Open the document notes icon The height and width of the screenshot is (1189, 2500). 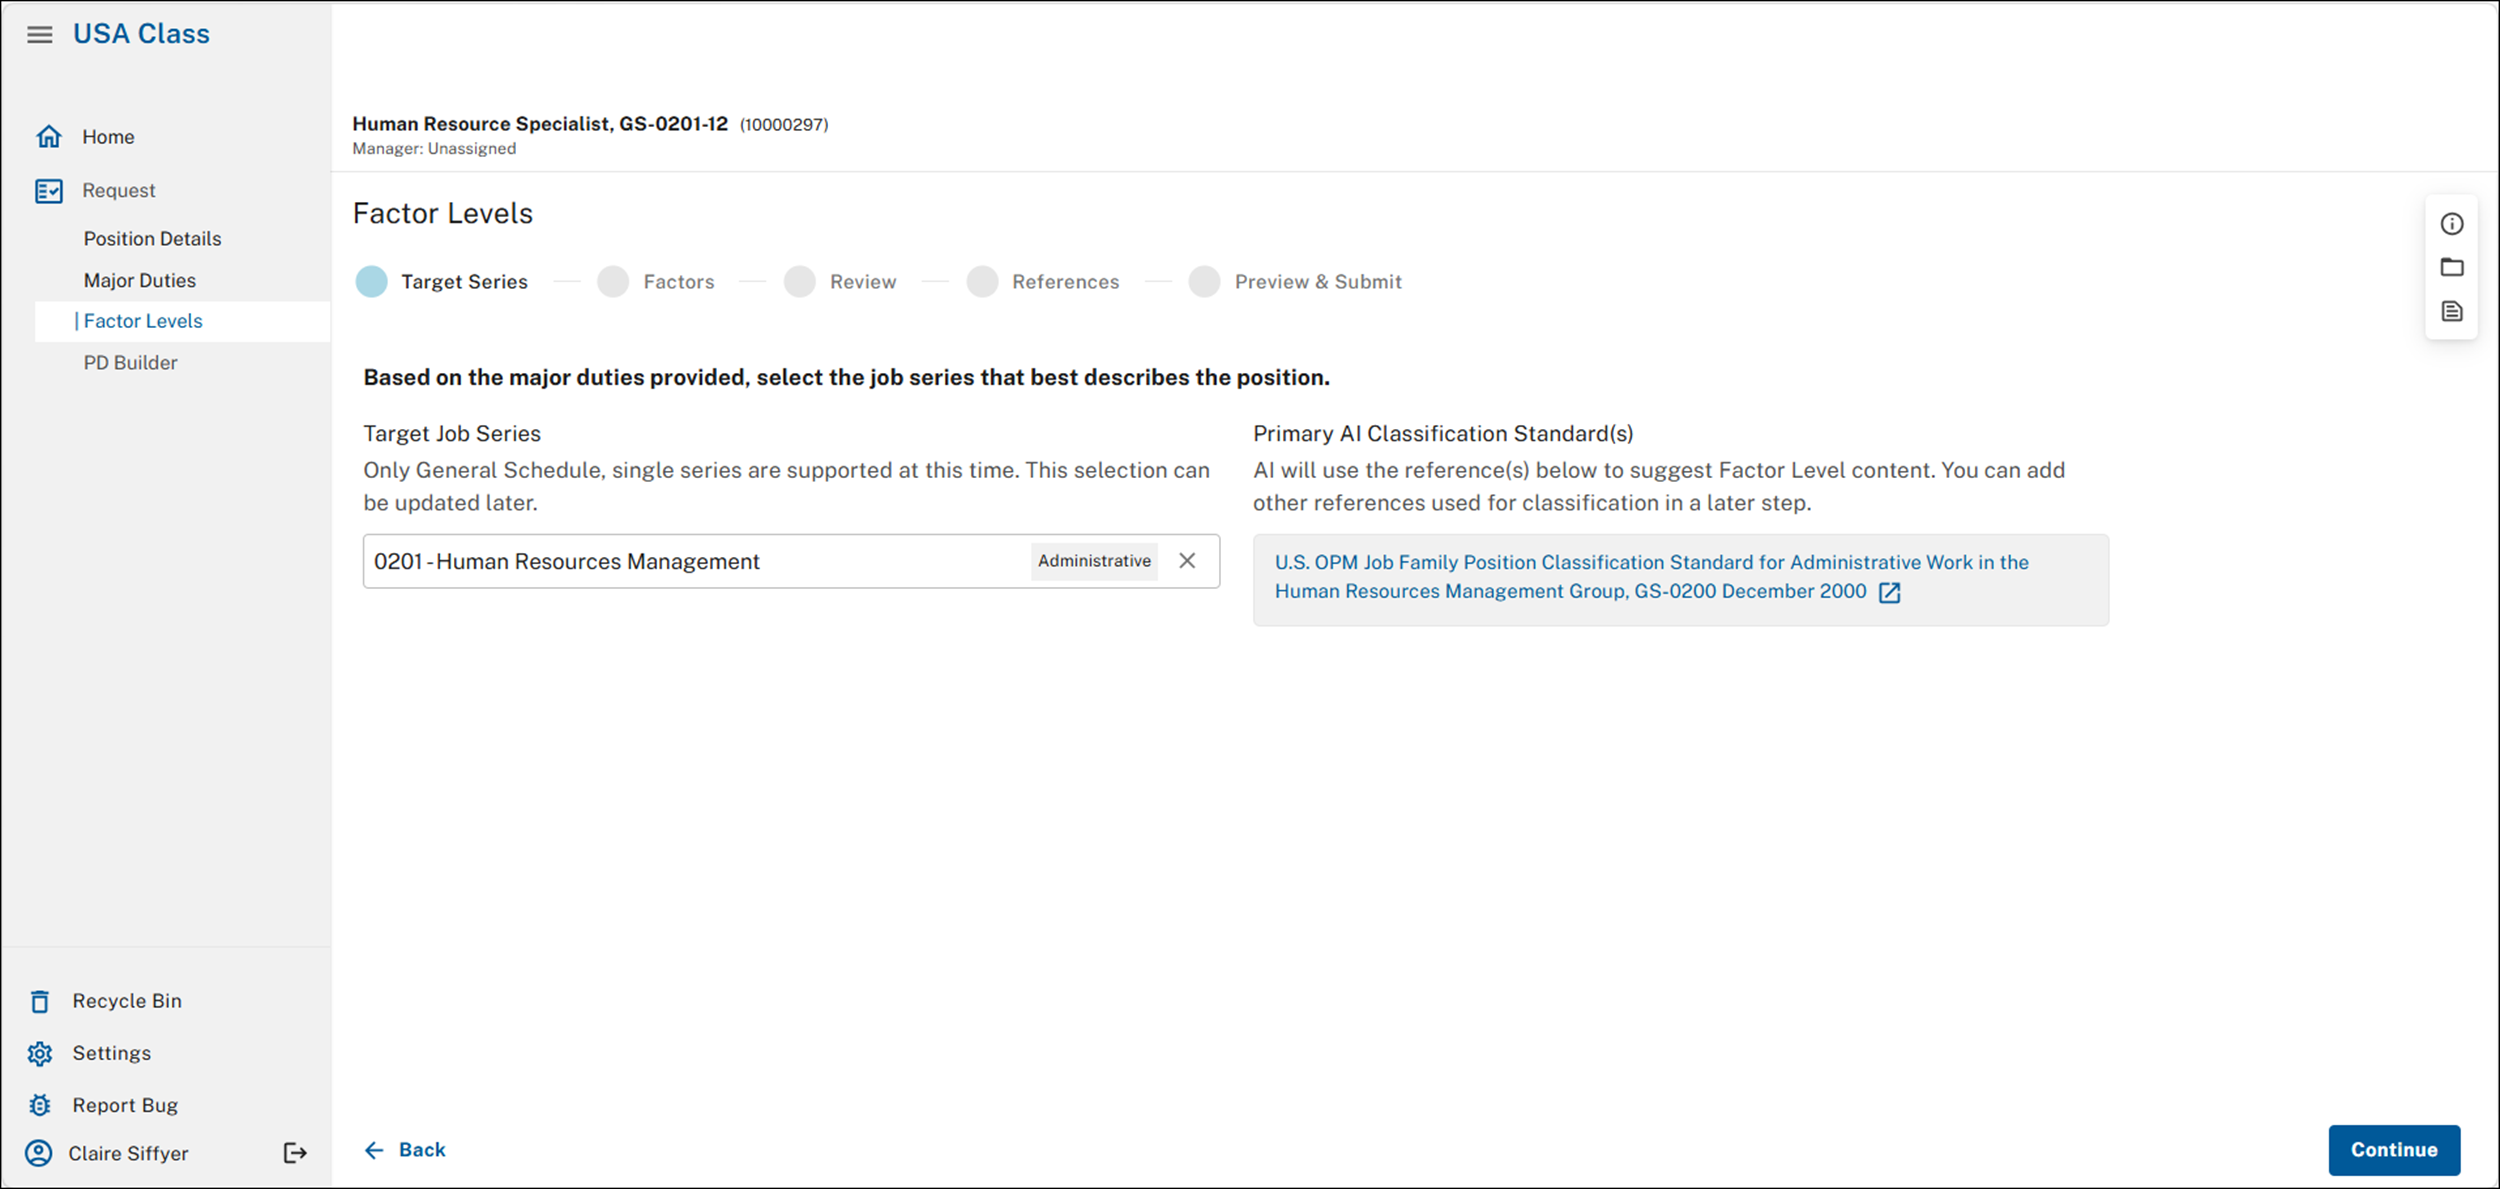[2452, 311]
